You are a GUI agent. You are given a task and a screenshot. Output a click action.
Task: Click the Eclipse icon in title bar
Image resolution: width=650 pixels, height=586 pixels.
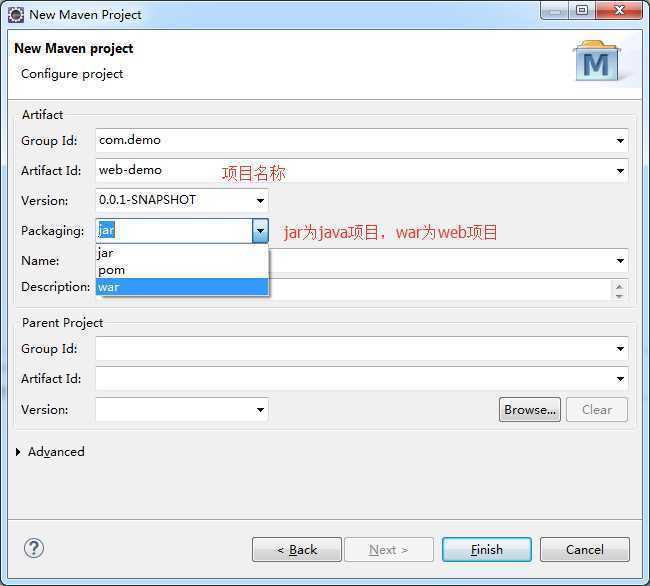click(16, 15)
